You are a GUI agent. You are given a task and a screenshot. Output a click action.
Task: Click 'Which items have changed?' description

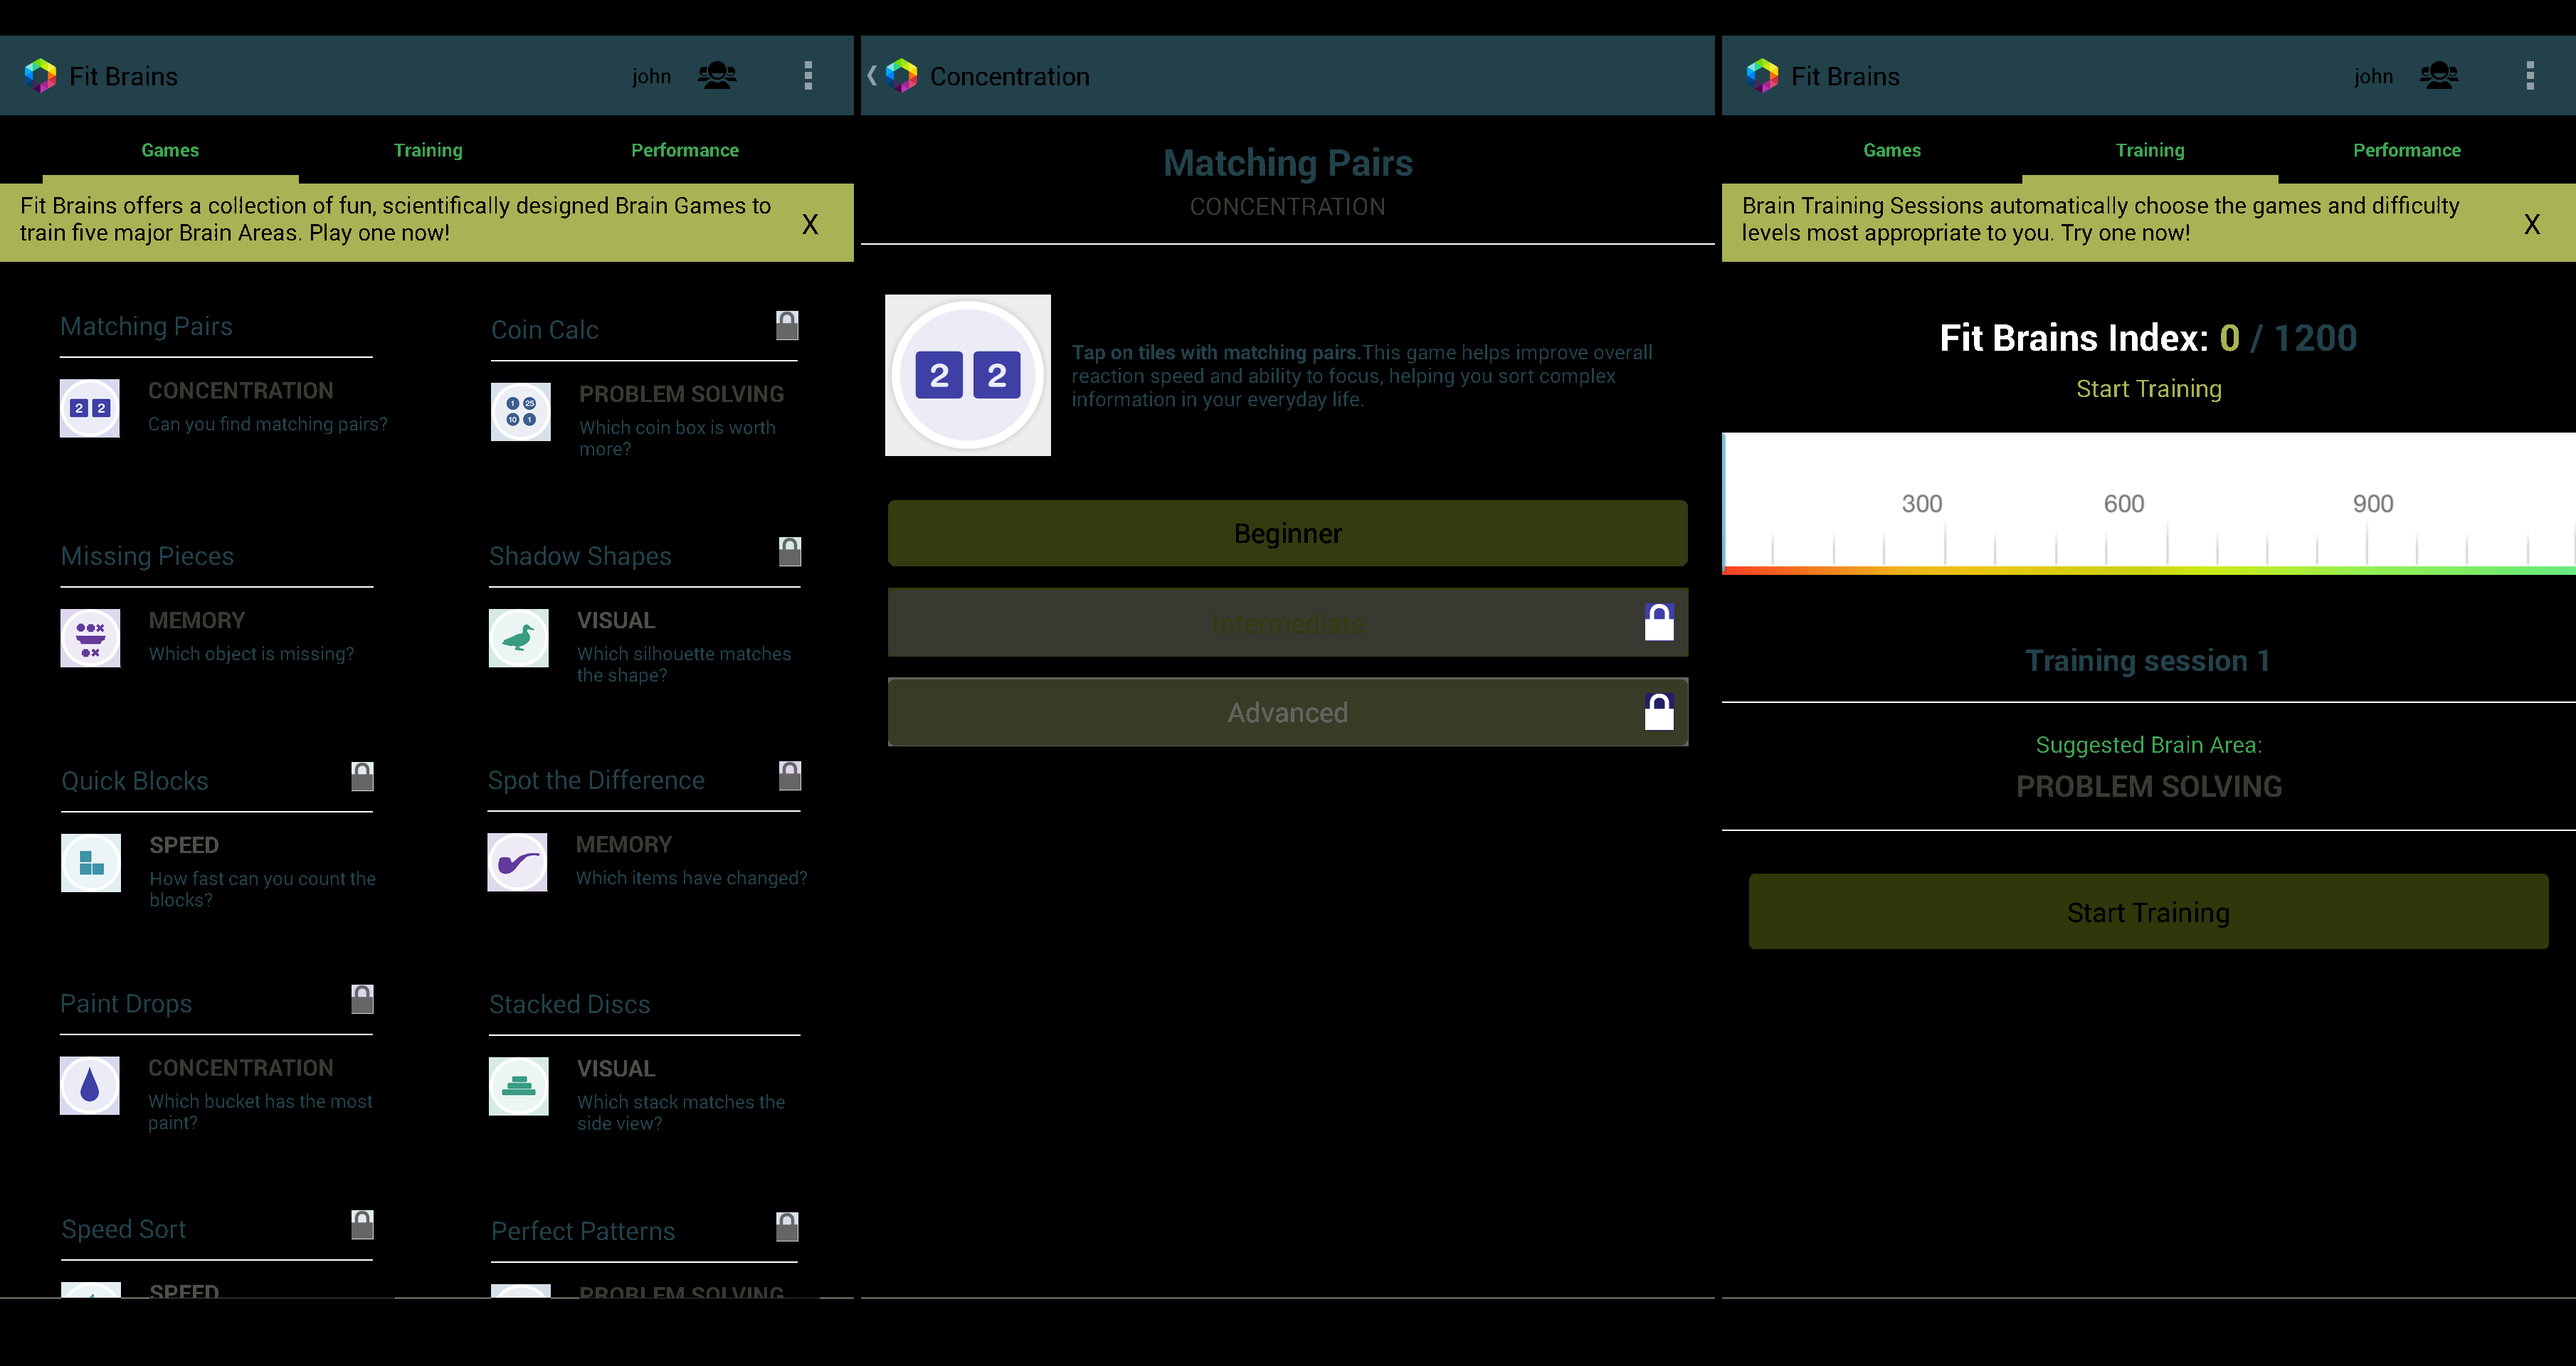pyautogui.click(x=691, y=878)
